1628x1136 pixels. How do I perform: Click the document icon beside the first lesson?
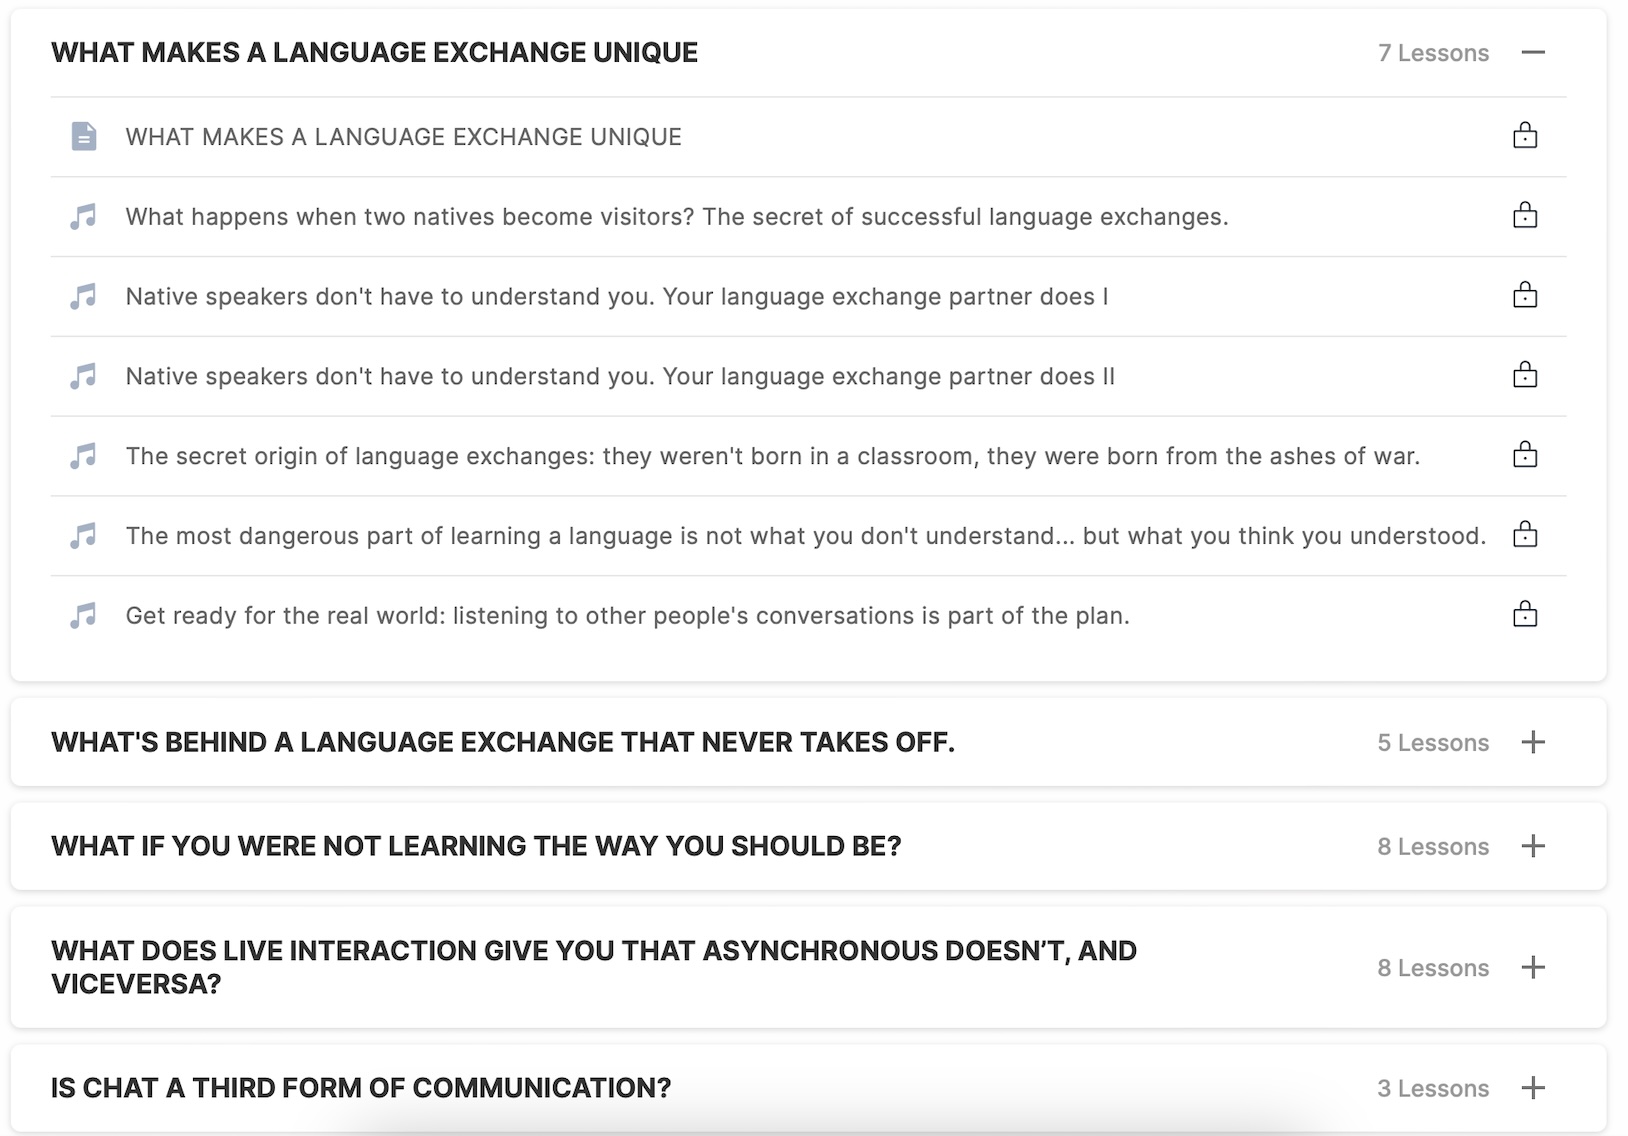pos(84,136)
